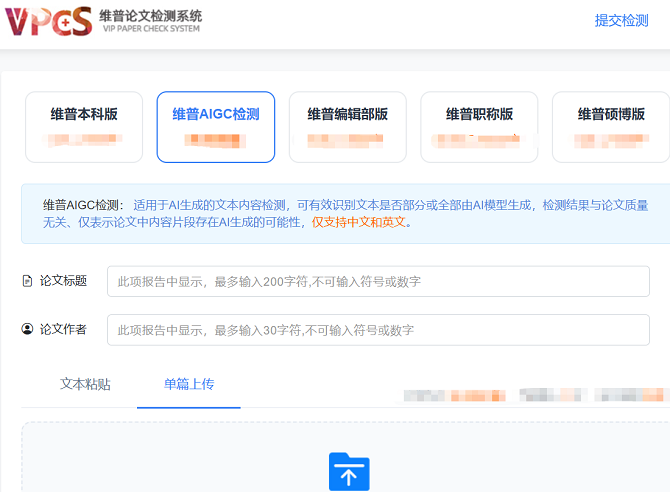This screenshot has height=492, width=670.
Task: Switch to the 单篇上传 tab
Action: [189, 384]
